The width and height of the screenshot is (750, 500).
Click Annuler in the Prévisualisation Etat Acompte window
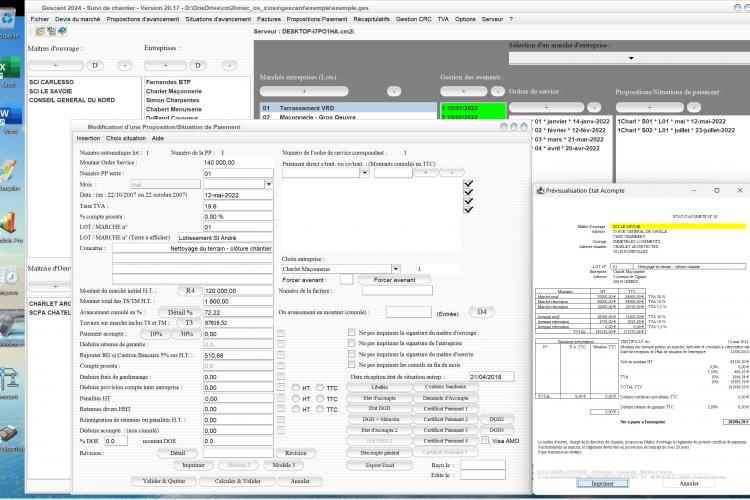(689, 483)
